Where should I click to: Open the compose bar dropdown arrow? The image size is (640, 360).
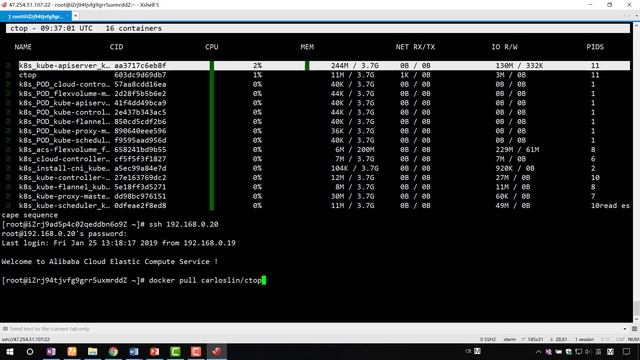click(625, 329)
